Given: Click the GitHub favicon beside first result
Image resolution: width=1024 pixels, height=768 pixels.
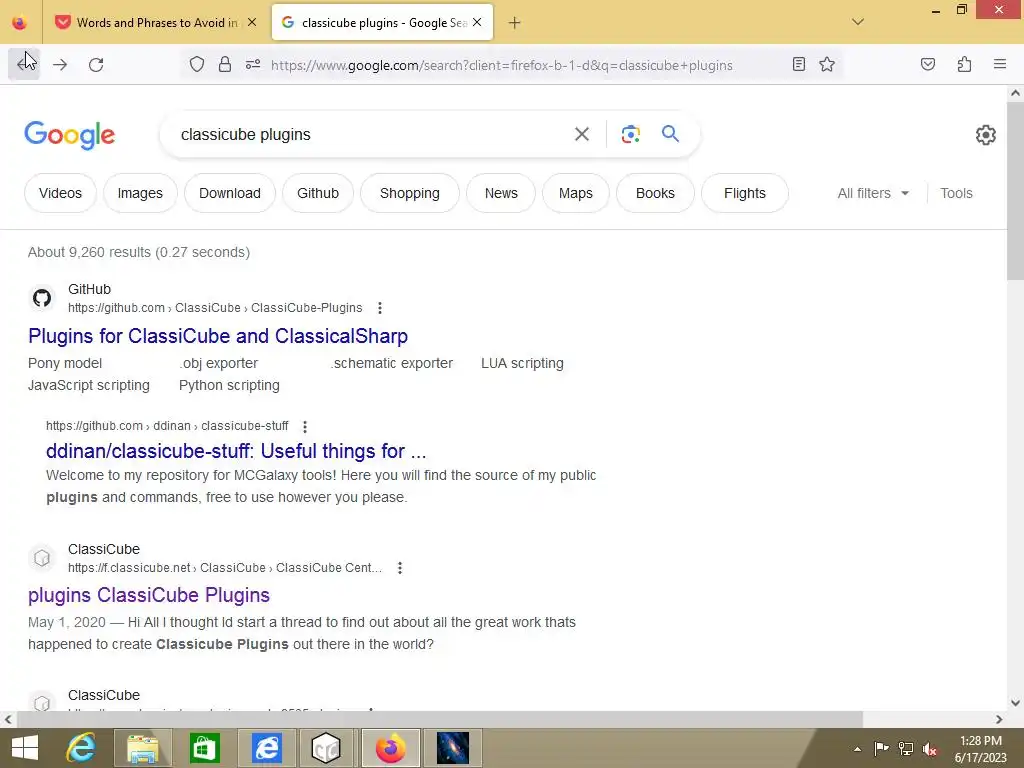Looking at the screenshot, I should point(42,298).
